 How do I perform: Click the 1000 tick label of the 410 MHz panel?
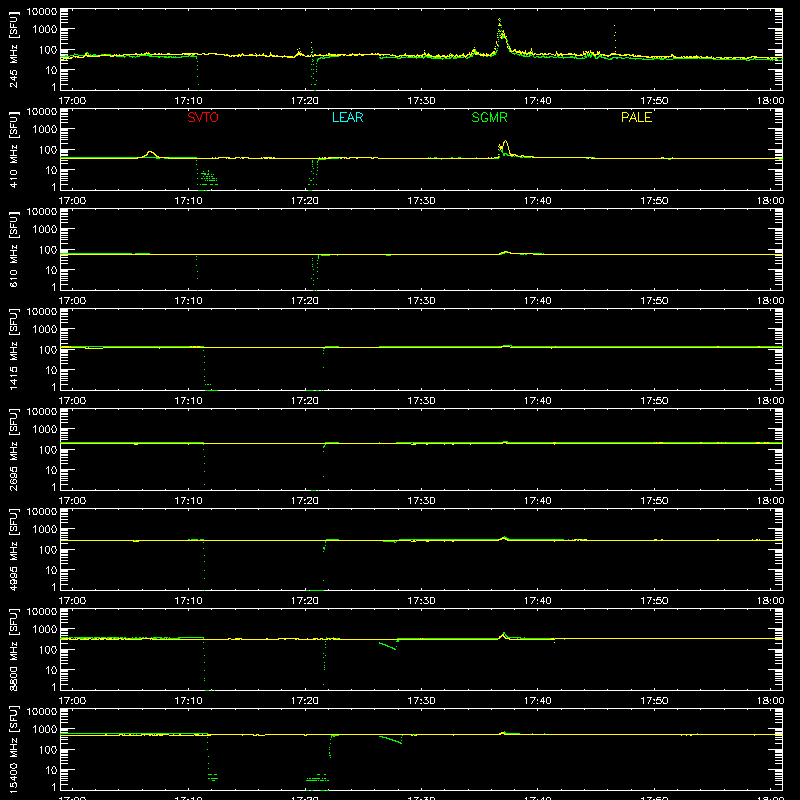tap(45, 129)
